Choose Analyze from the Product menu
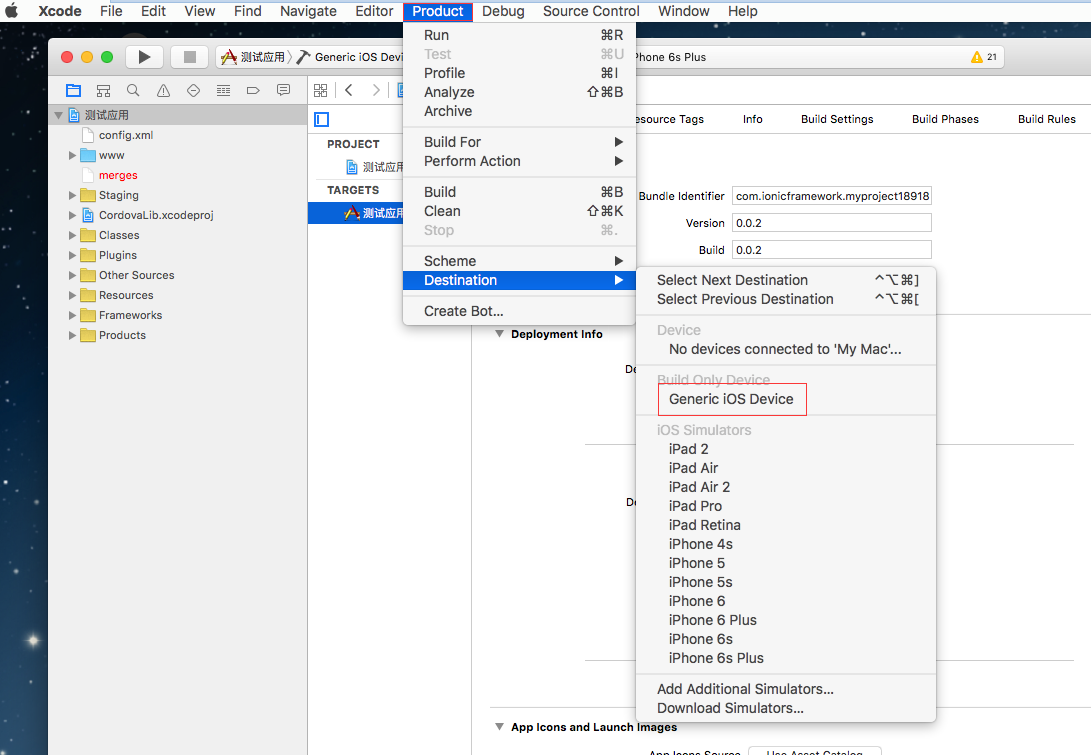Viewport: 1091px width, 755px height. [519, 92]
